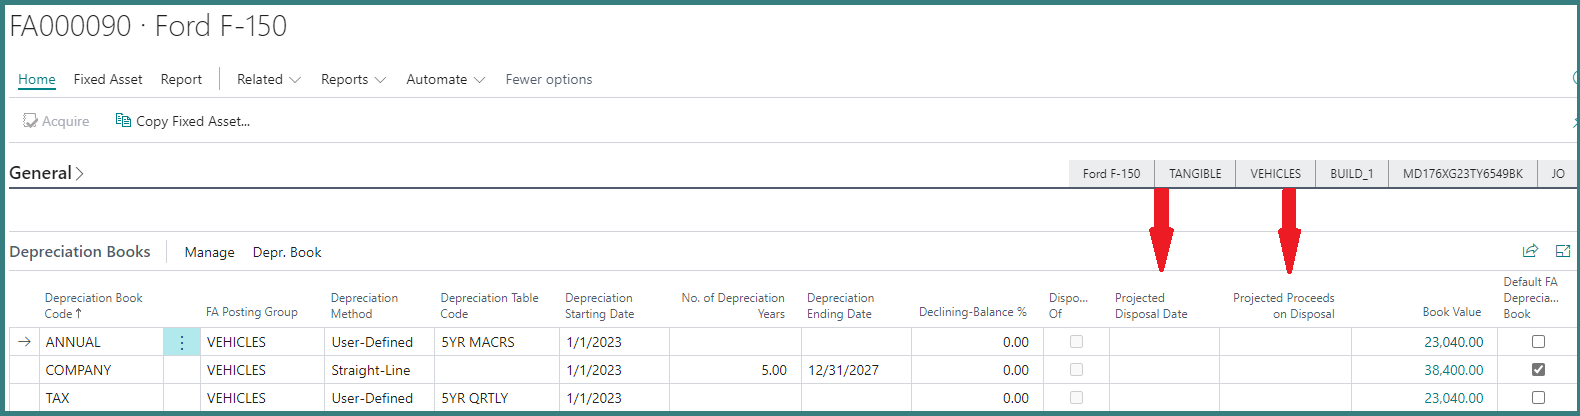The image size is (1580, 416).
Task: Click the TANGIBLE summary field
Action: pos(1195,173)
